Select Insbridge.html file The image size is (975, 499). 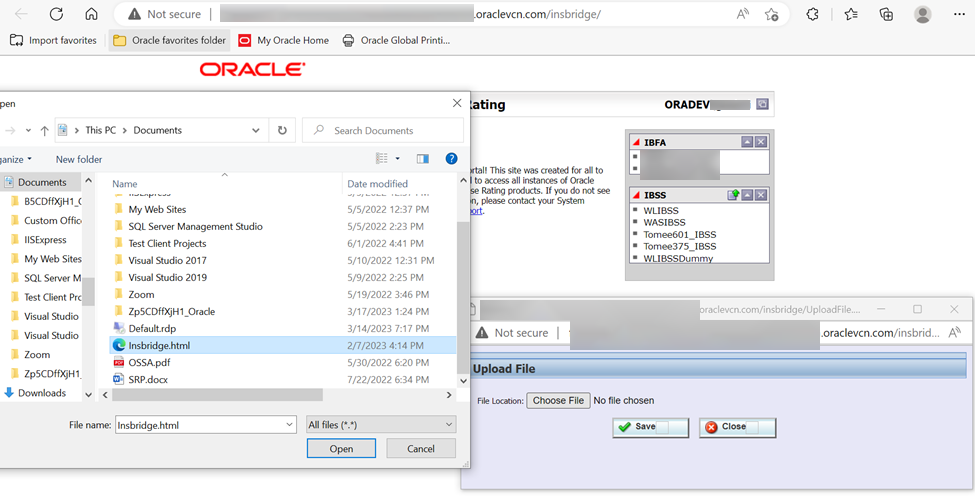point(283,345)
